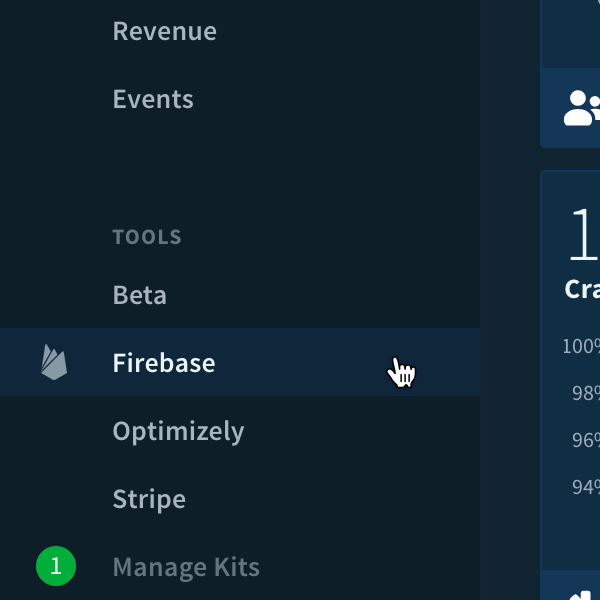The width and height of the screenshot is (600, 600).
Task: Click the green notification badge showing 1
Action: (56, 566)
